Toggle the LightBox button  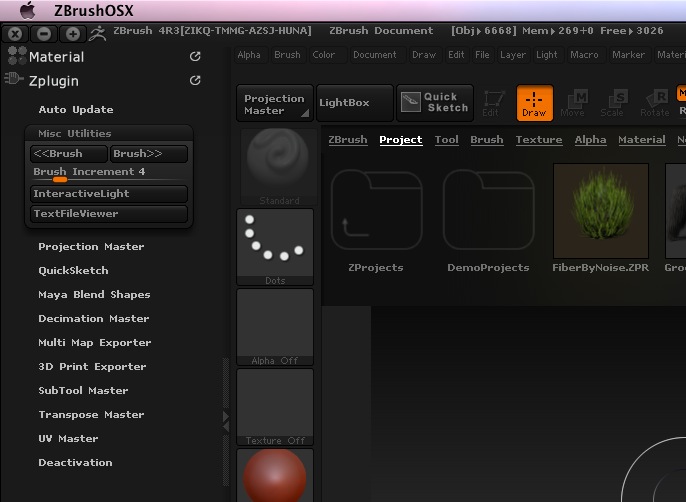point(355,103)
